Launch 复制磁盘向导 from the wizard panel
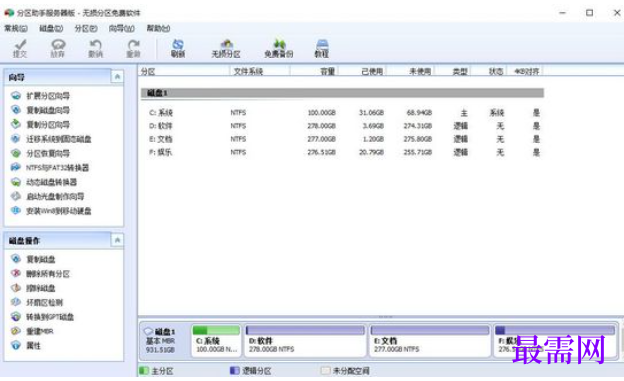 pyautogui.click(x=41, y=110)
